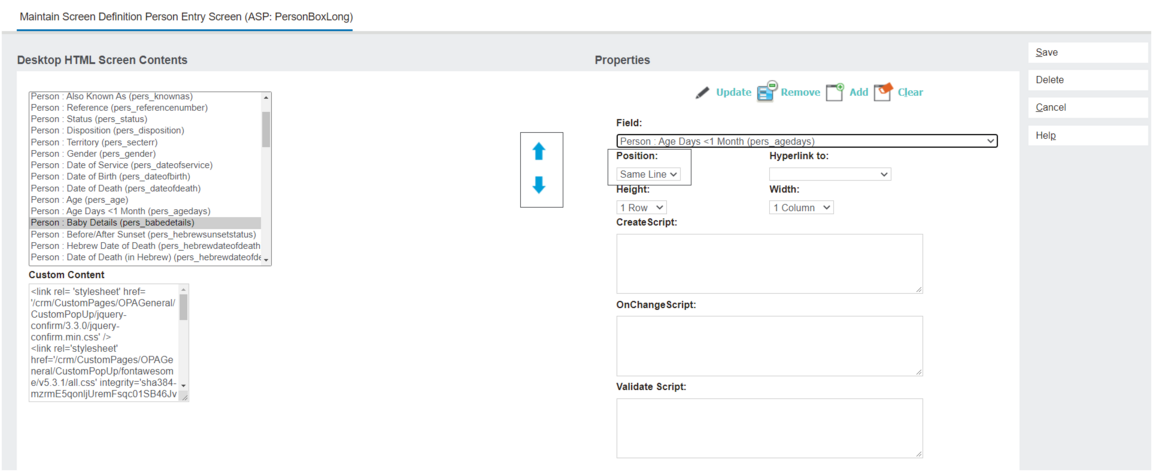Select Person : Date of Death (pers_dateofdeath) row

(145, 187)
